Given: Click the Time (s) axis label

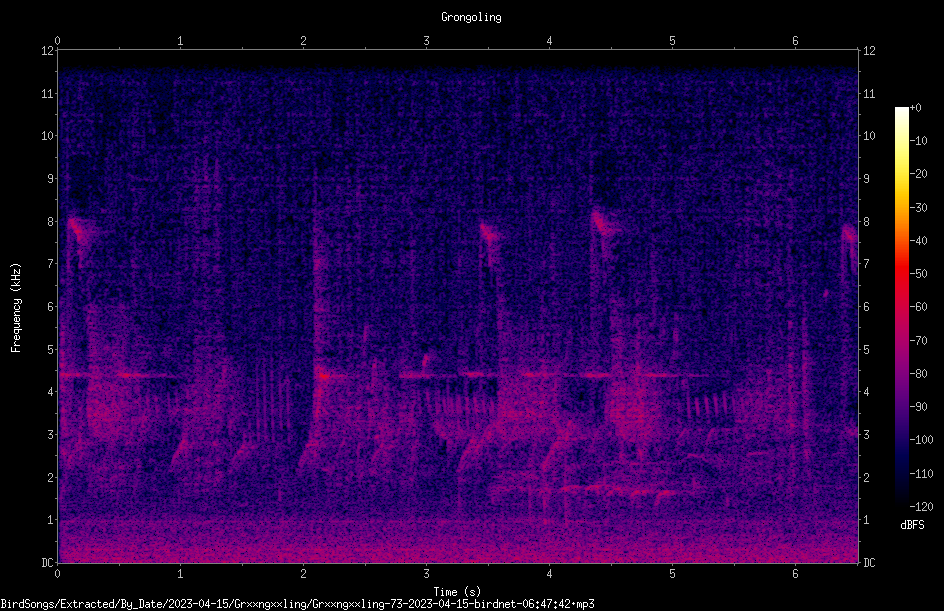Looking at the screenshot, I should pos(457,592).
